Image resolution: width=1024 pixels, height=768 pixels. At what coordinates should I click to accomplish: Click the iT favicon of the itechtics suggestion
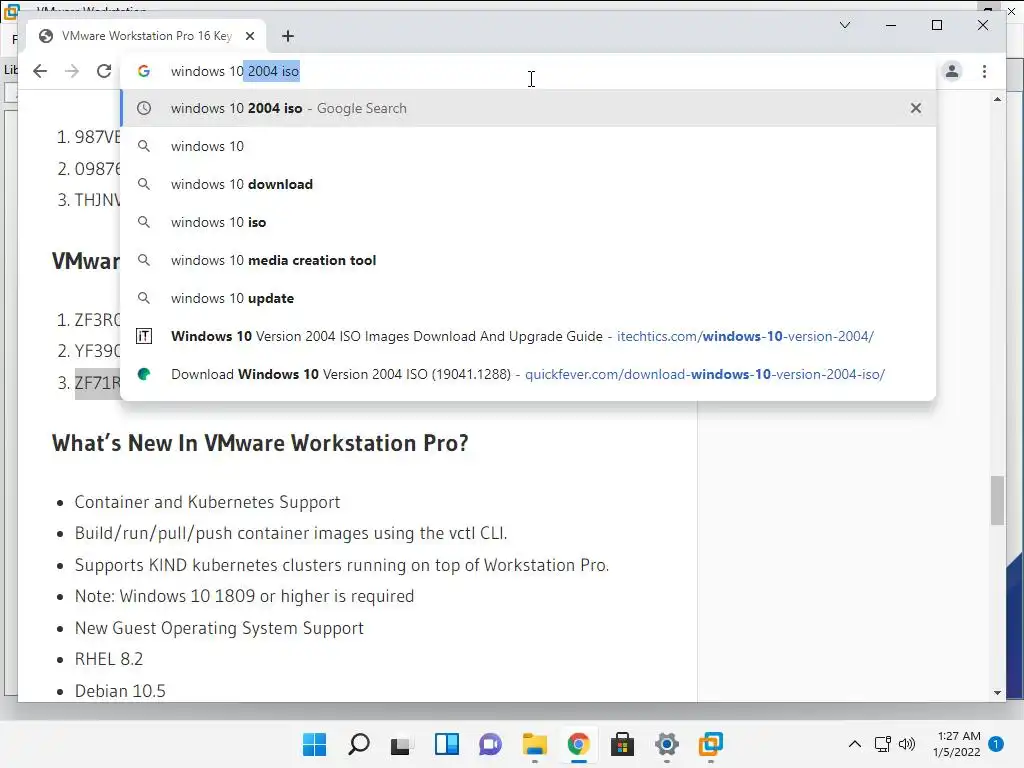pyautogui.click(x=144, y=336)
